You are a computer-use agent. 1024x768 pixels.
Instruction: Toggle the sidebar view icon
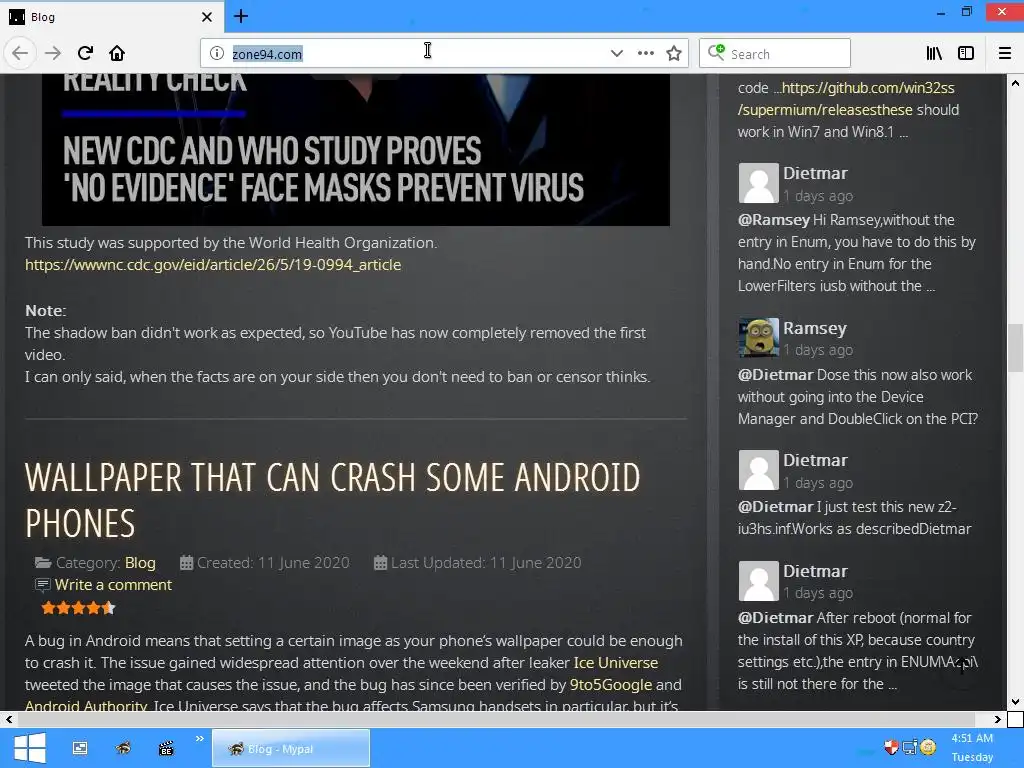tap(966, 54)
